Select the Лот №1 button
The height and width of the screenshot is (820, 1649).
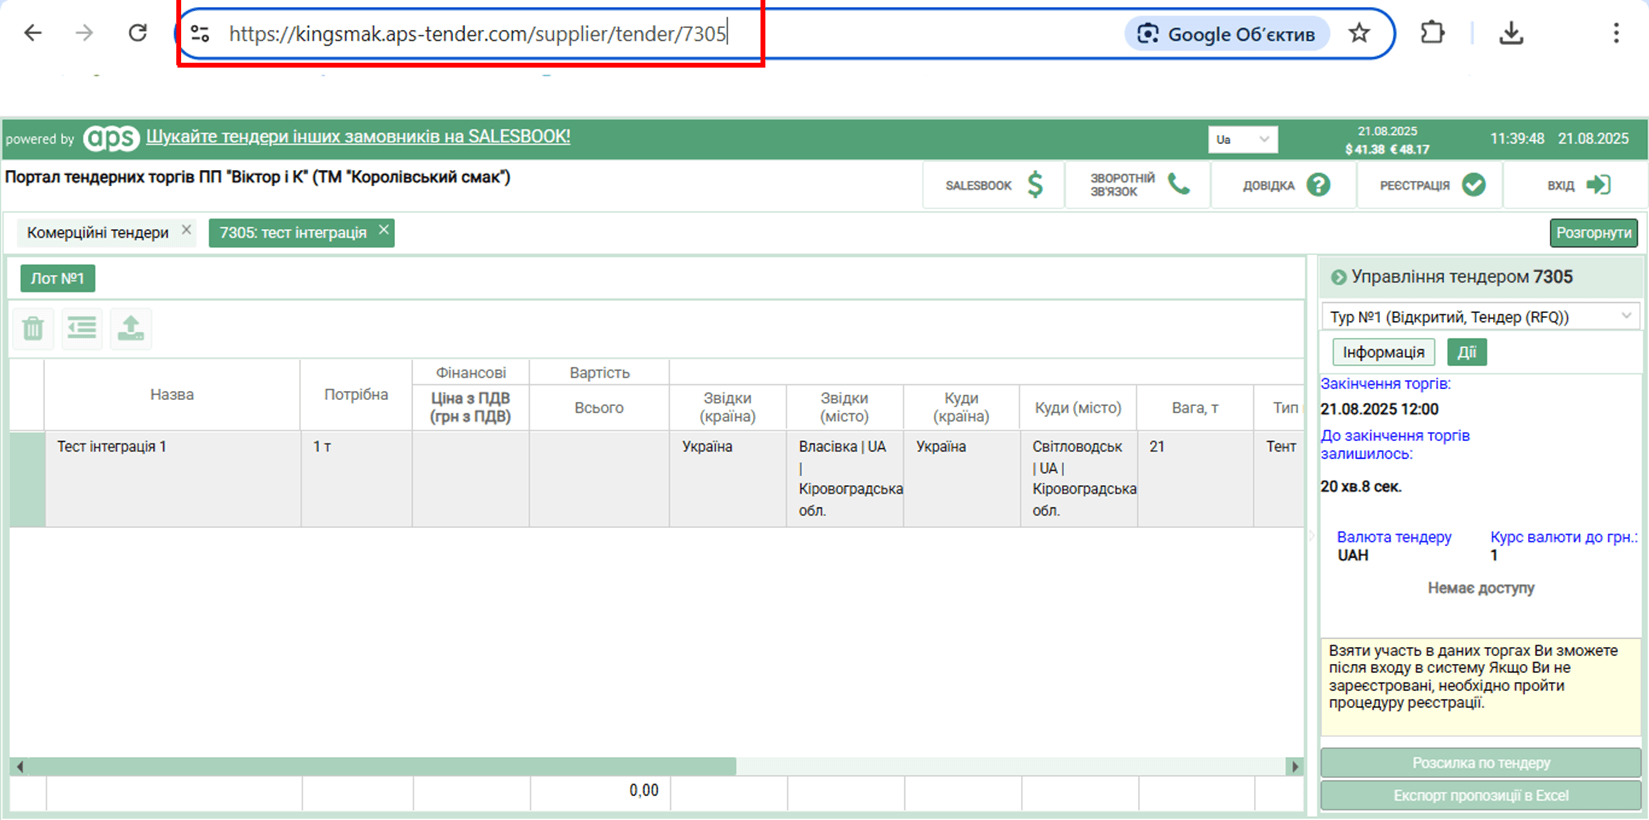tap(57, 278)
